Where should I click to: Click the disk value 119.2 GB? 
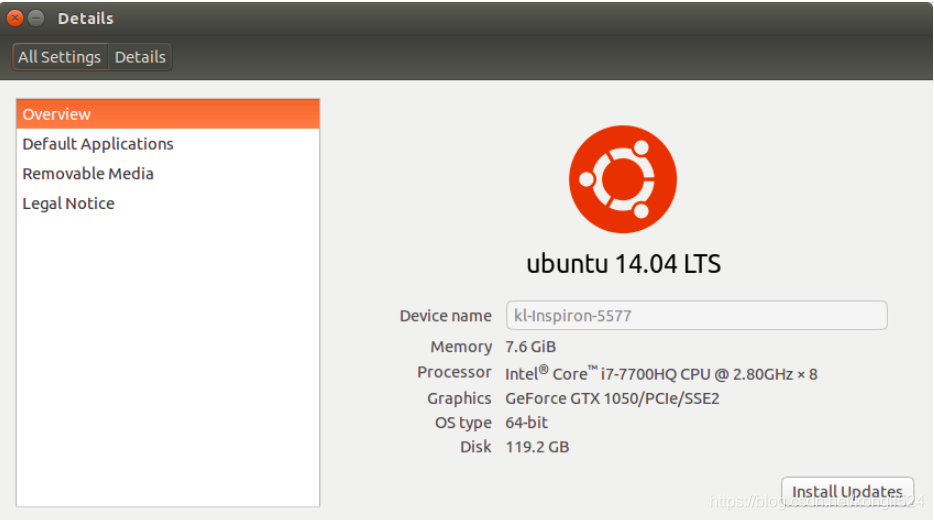tap(537, 447)
